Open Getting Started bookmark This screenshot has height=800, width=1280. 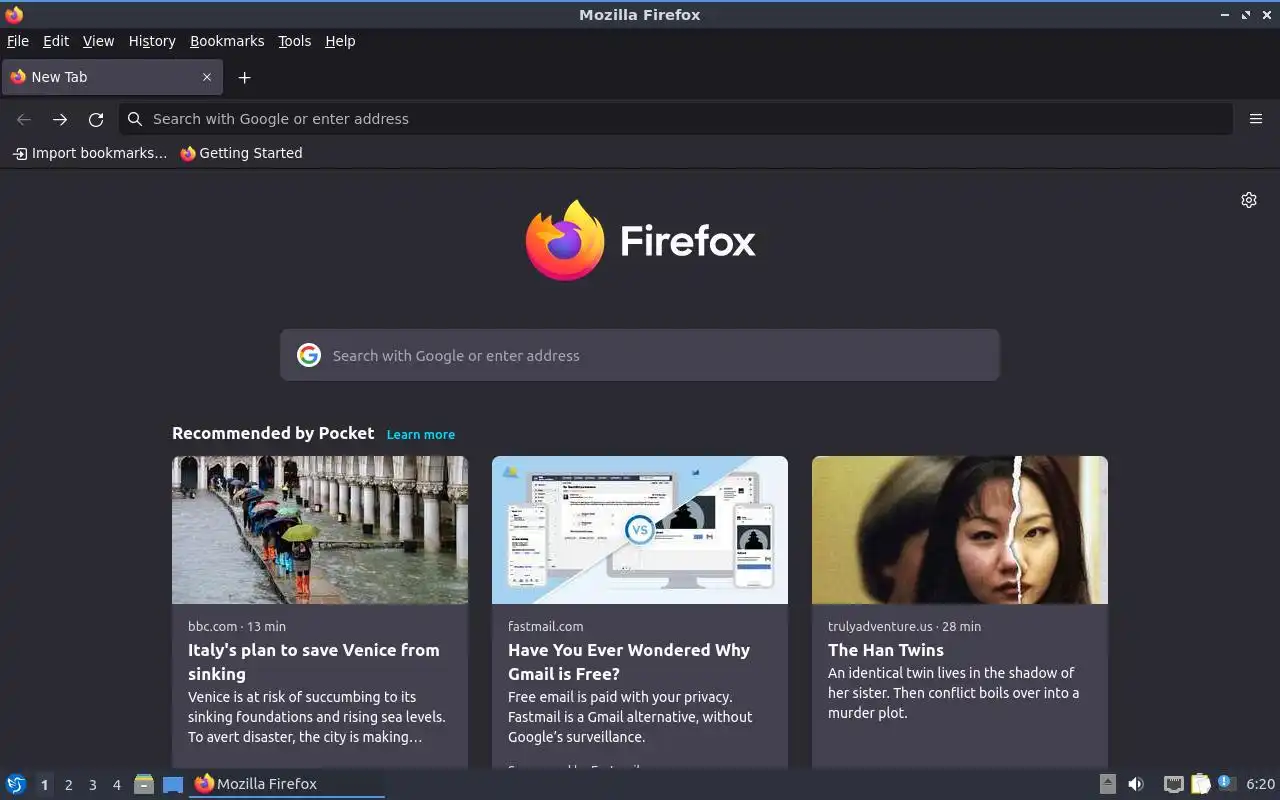point(241,153)
